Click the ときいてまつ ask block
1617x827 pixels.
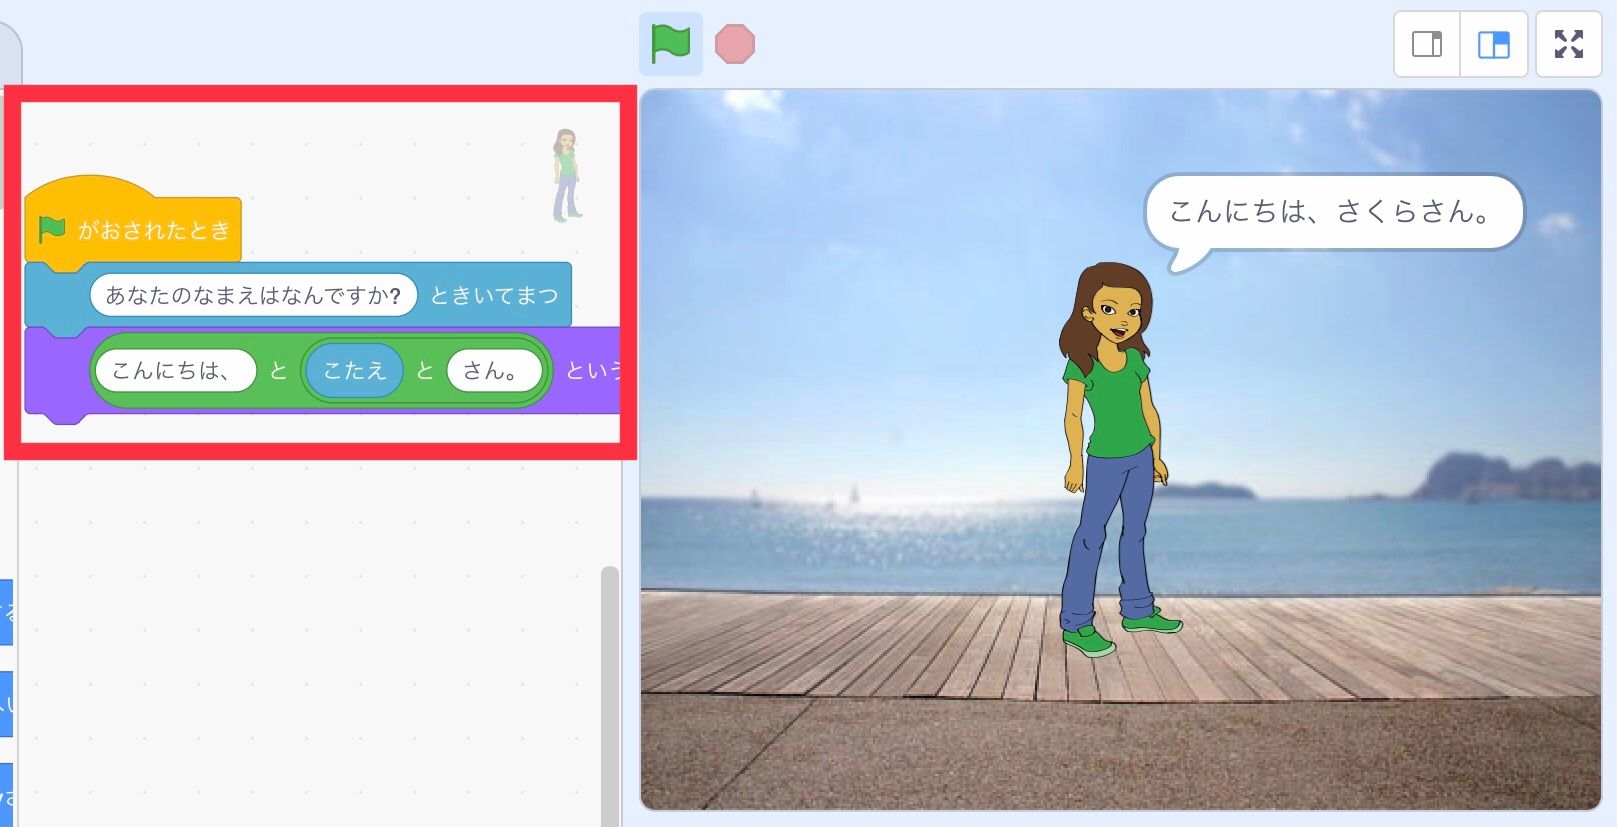[x=494, y=295]
